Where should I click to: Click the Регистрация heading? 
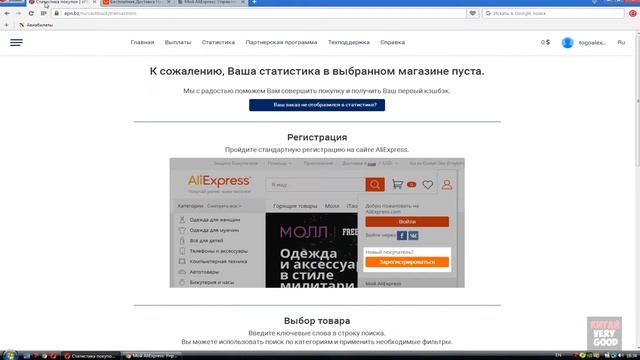coord(317,137)
